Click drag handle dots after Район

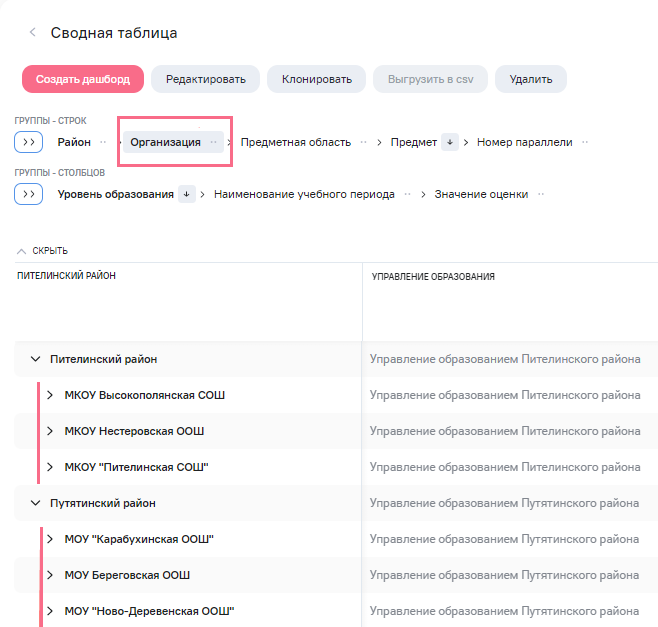point(103,143)
